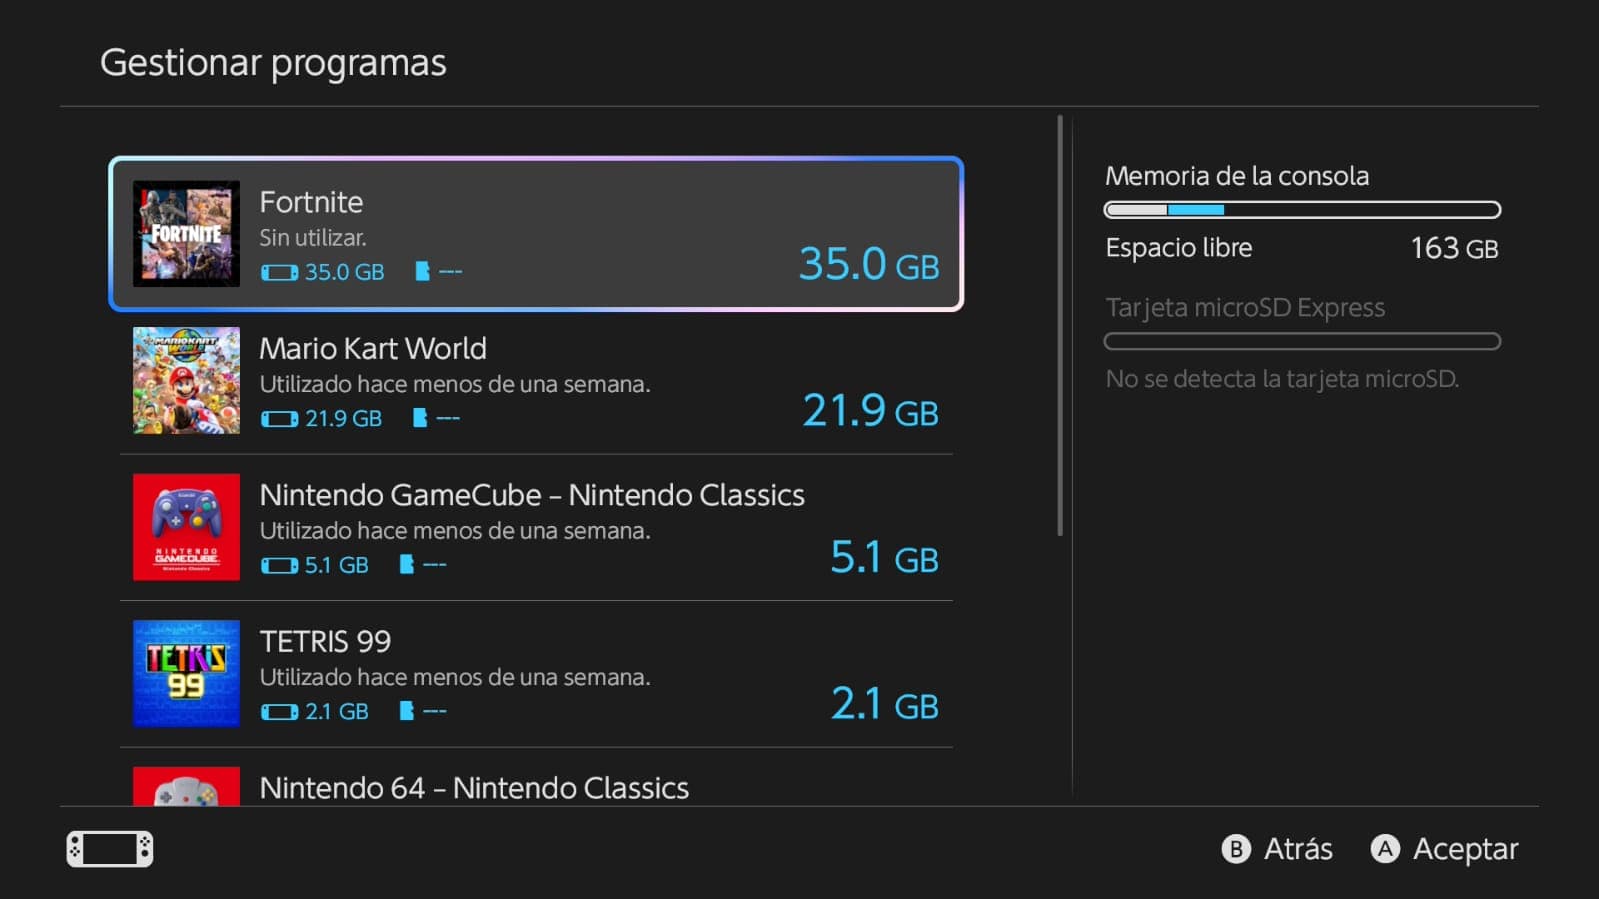
Task: Click the handheld console icon at bottom left
Action: (110, 849)
